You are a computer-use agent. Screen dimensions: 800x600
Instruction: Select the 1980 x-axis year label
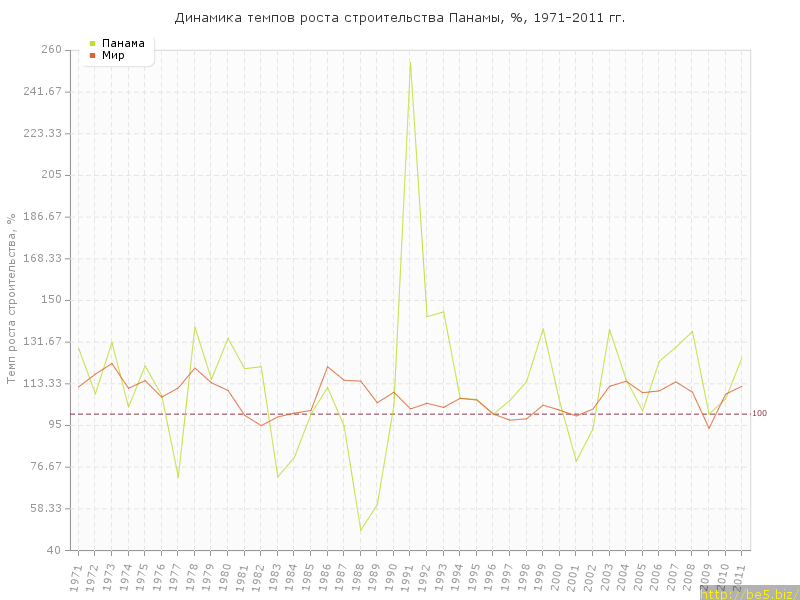pyautogui.click(x=225, y=577)
